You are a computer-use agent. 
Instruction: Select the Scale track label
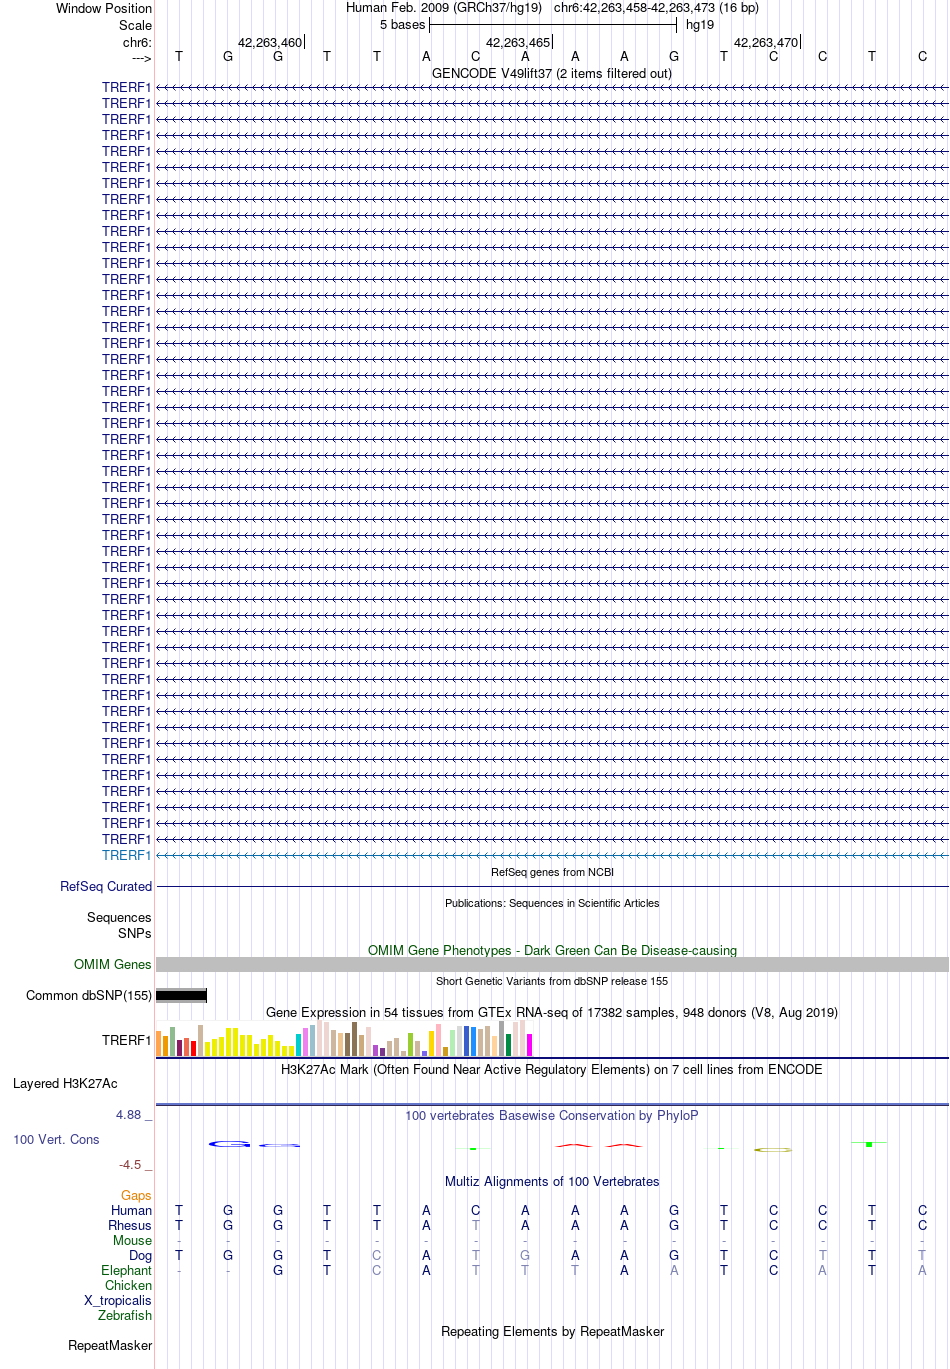click(x=135, y=25)
